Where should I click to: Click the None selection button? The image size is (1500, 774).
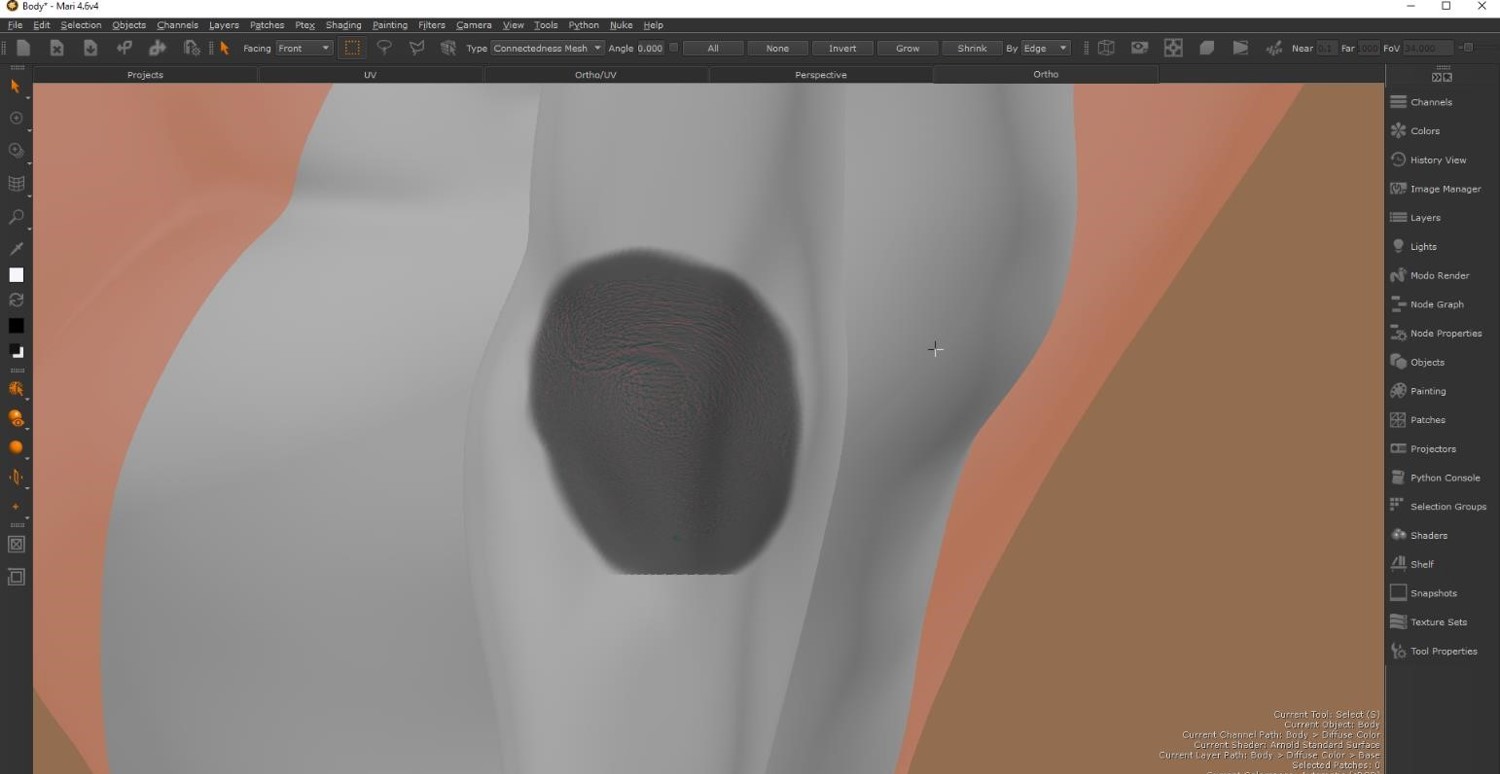pyautogui.click(x=778, y=48)
